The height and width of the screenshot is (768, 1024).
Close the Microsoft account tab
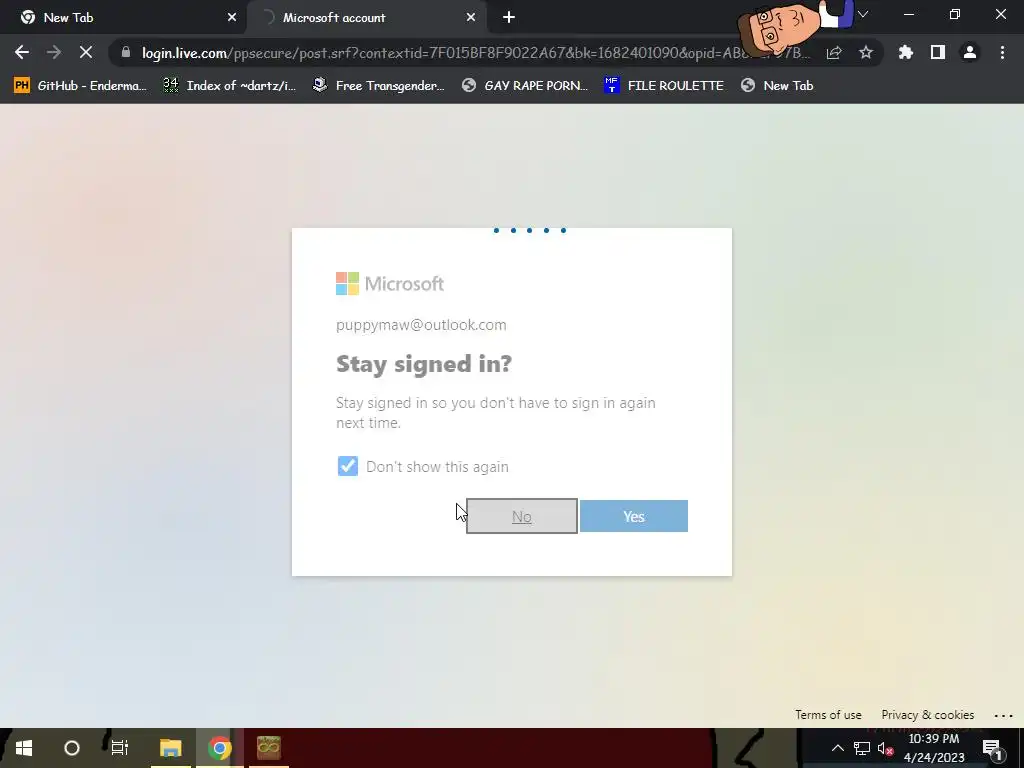click(x=471, y=18)
